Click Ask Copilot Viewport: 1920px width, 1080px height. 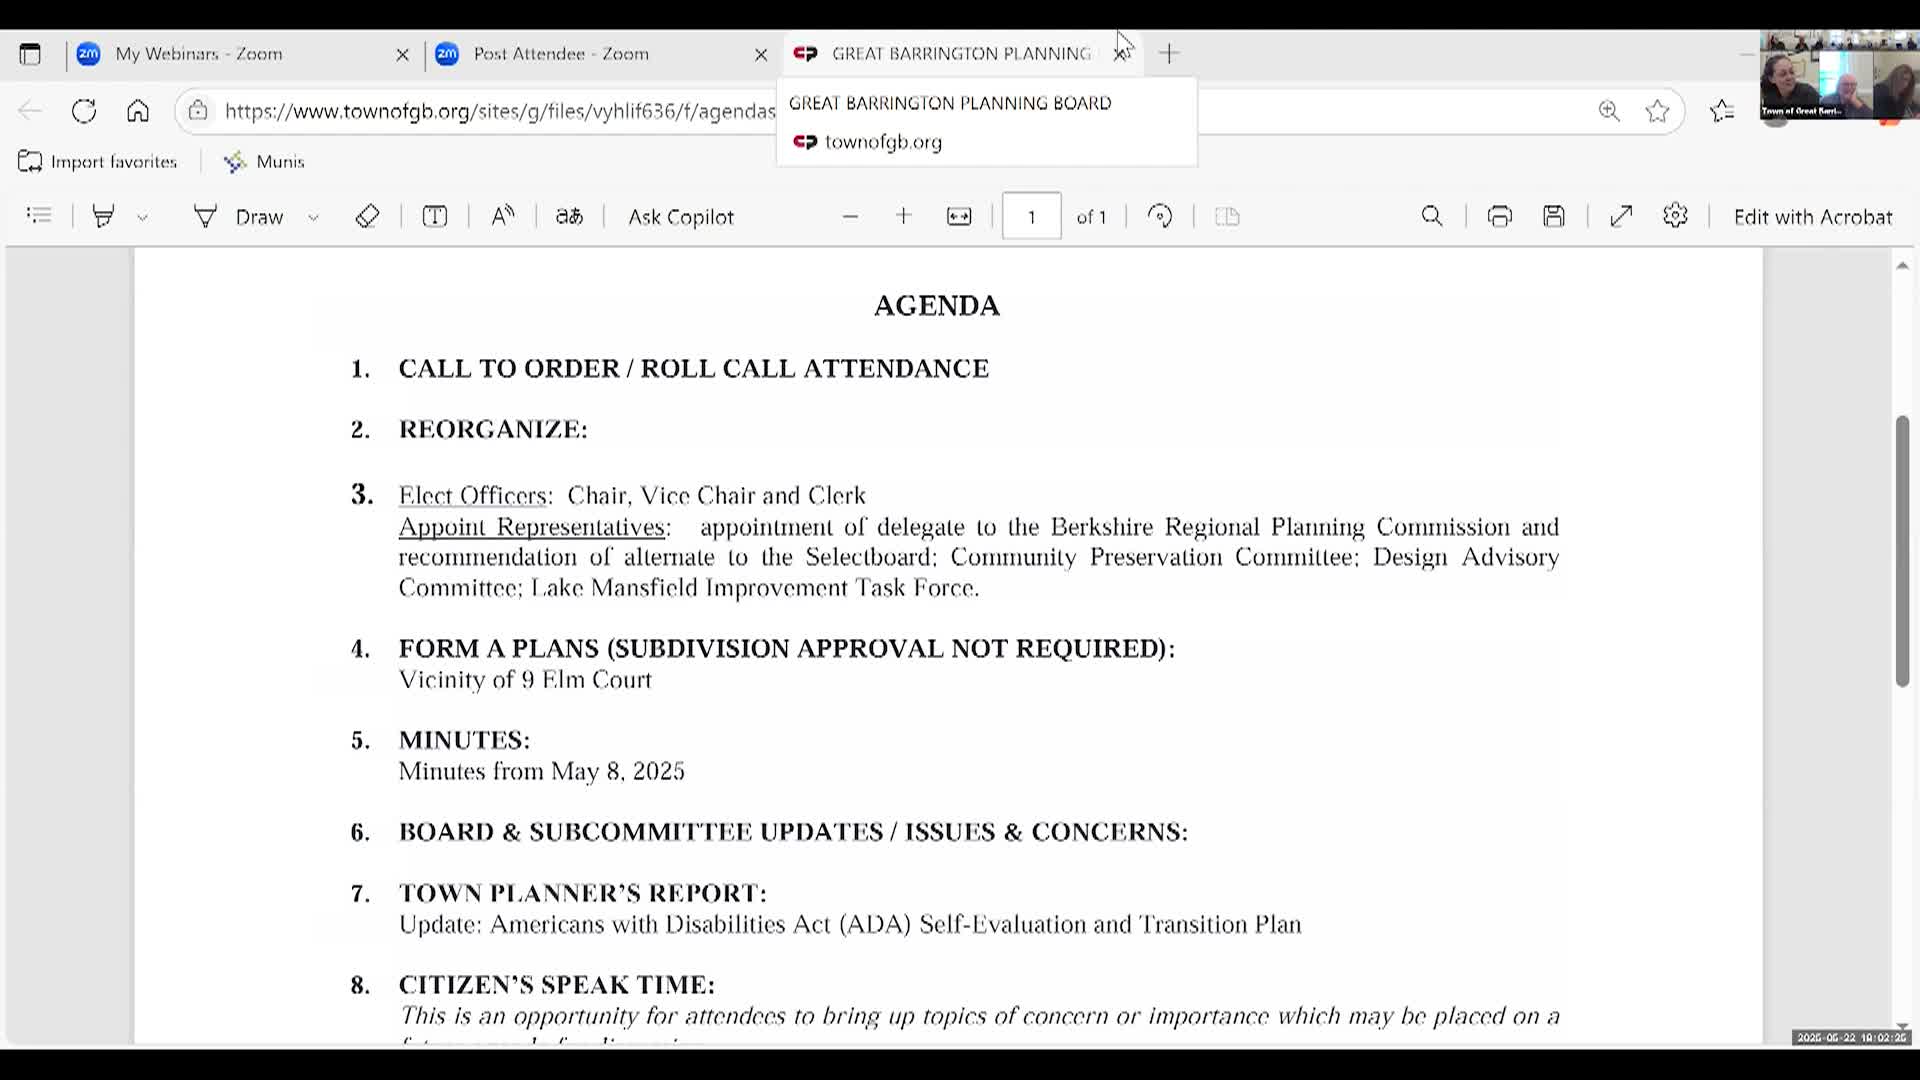pyautogui.click(x=681, y=217)
